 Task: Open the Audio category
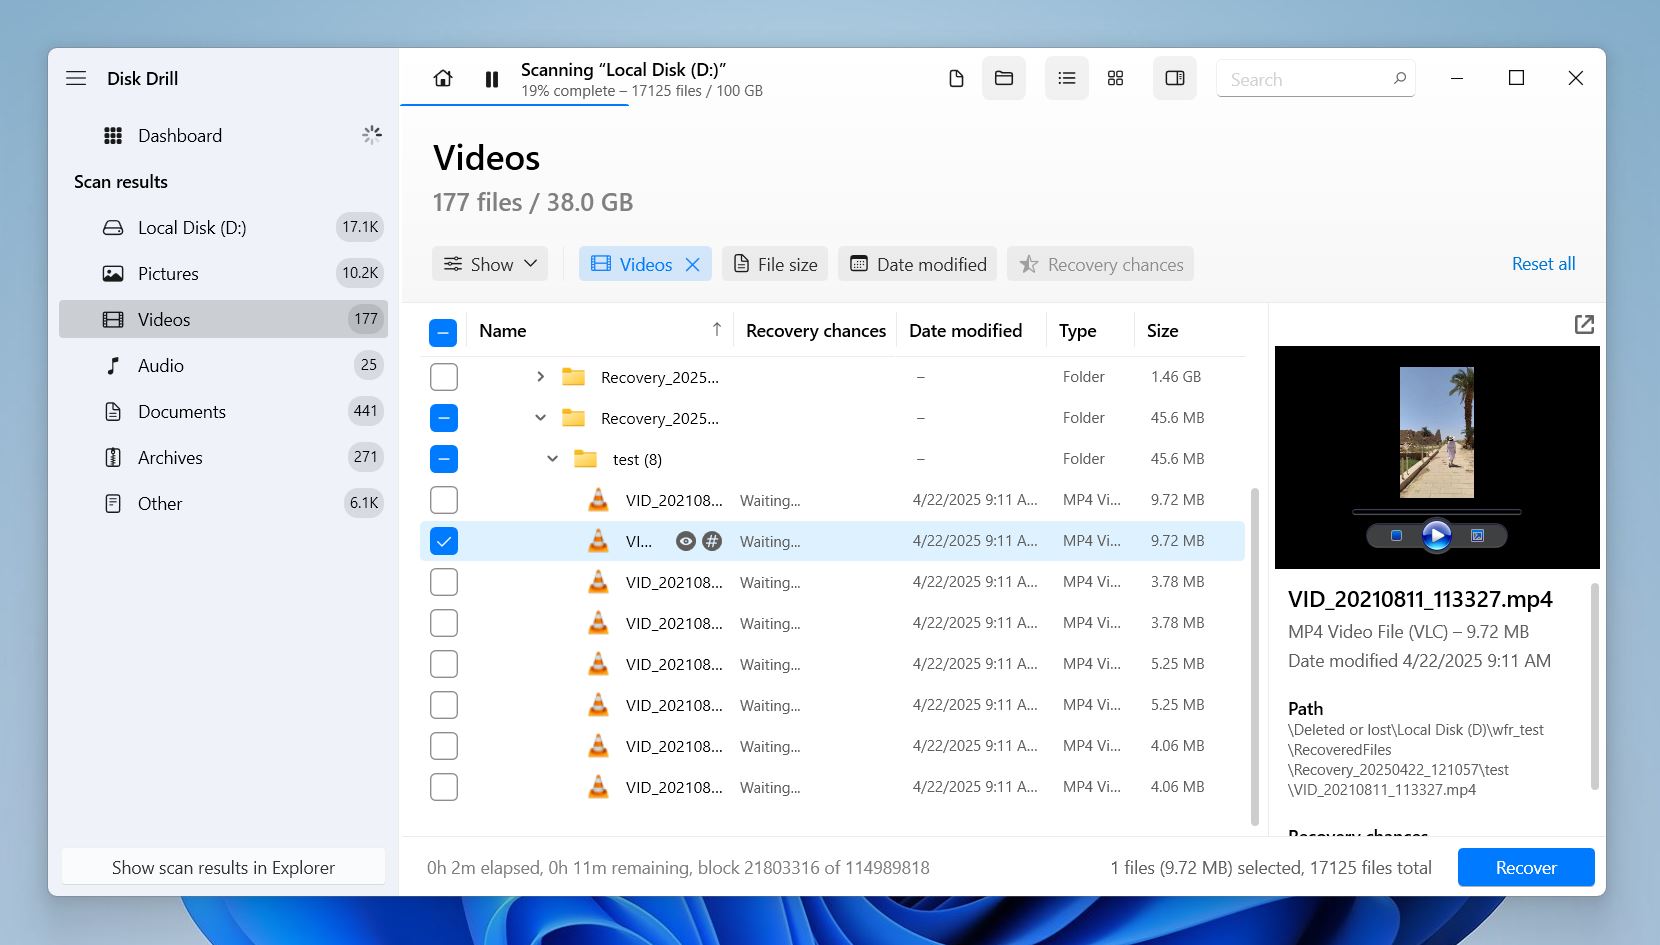pos(223,365)
